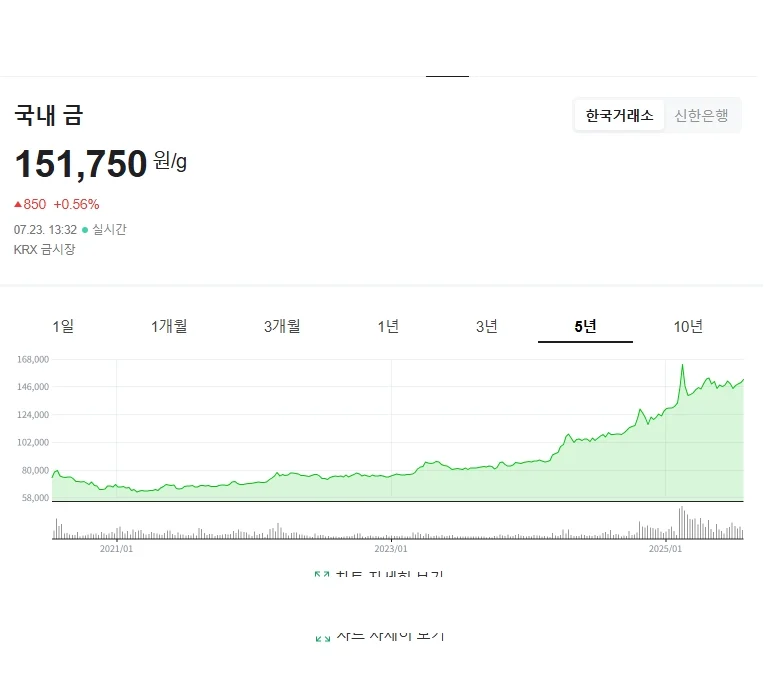This screenshot has width=766, height=700.
Task: Click the 151,750 price value
Action: pos(81,164)
